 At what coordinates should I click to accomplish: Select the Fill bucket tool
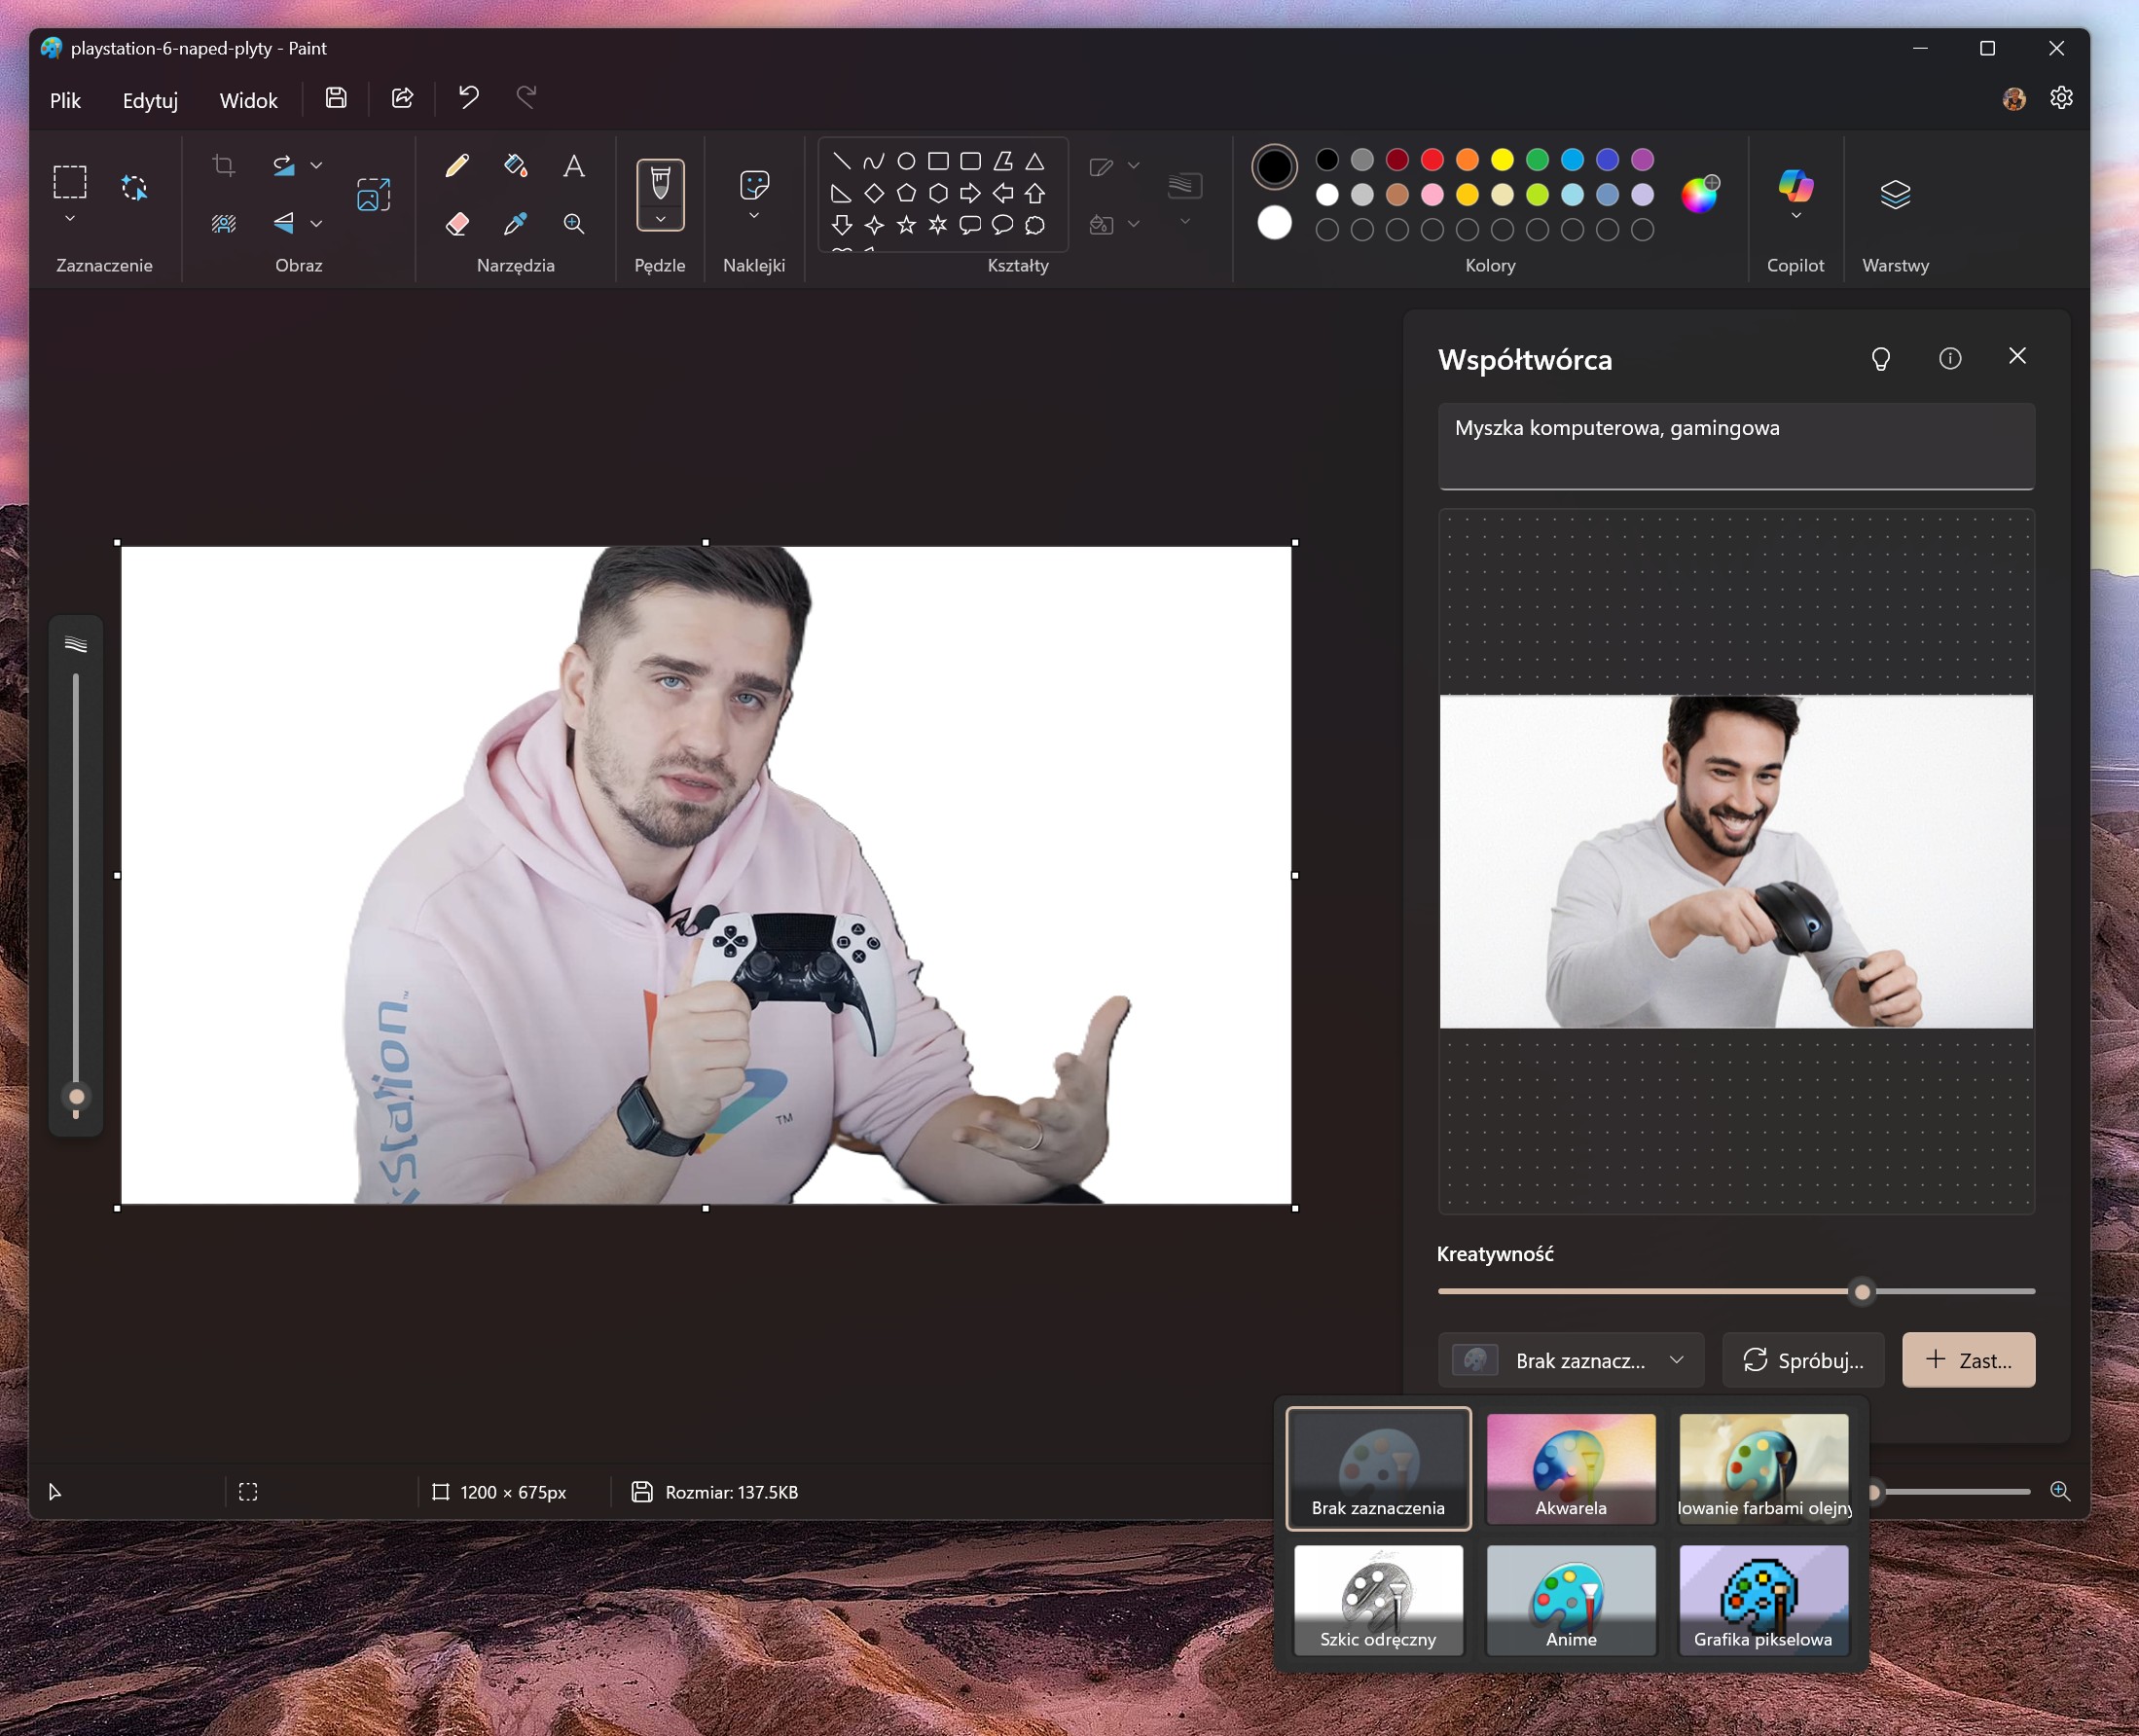tap(515, 165)
